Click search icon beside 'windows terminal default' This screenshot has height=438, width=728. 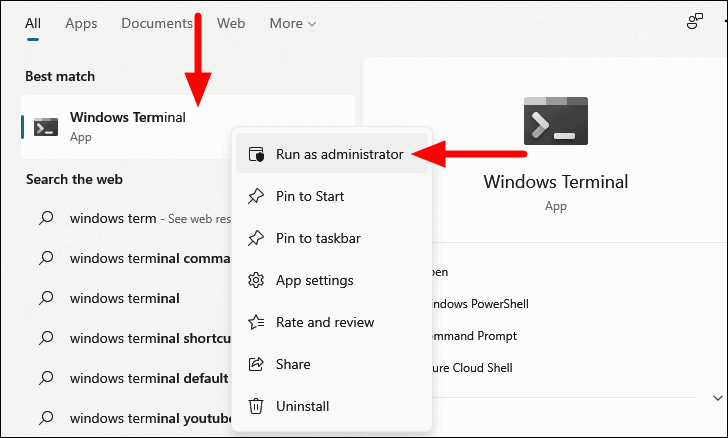pyautogui.click(x=46, y=378)
